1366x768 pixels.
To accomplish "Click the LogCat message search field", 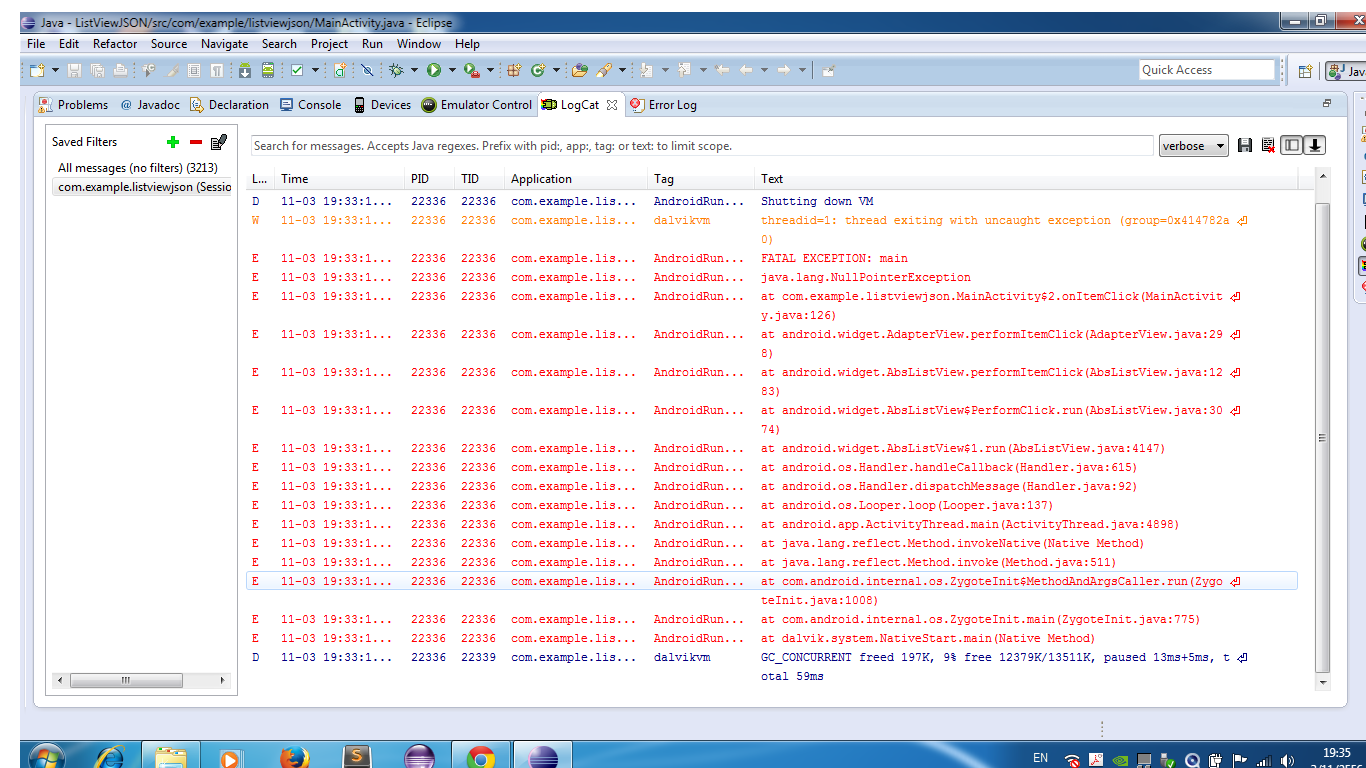I will [700, 146].
